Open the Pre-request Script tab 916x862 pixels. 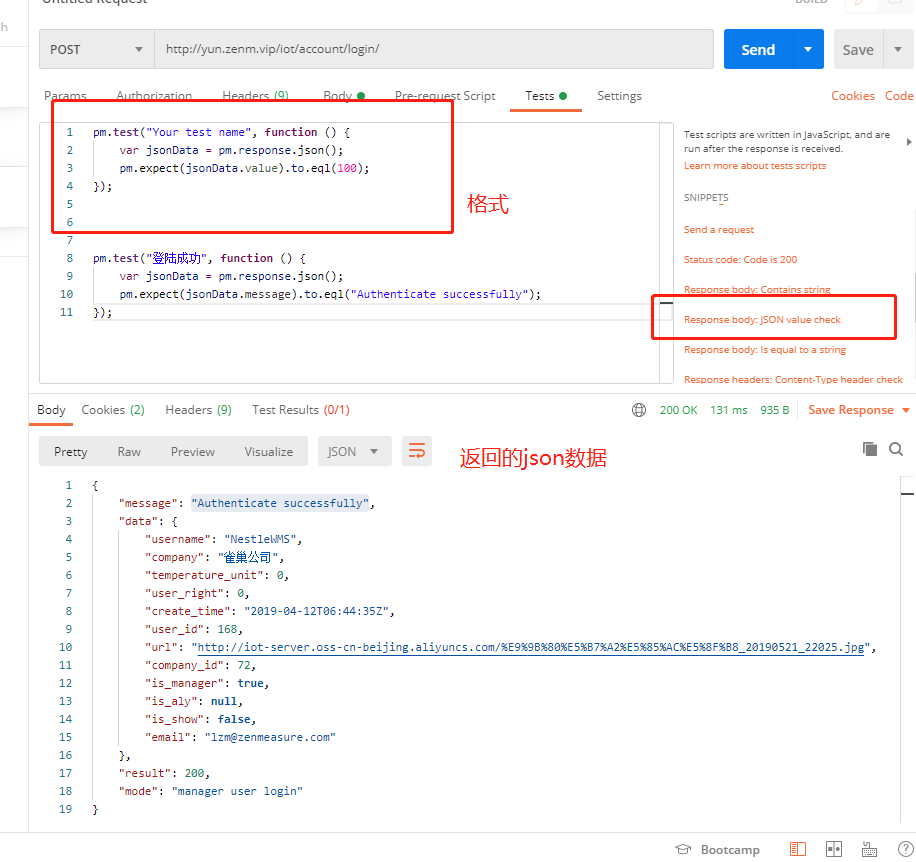click(x=445, y=96)
